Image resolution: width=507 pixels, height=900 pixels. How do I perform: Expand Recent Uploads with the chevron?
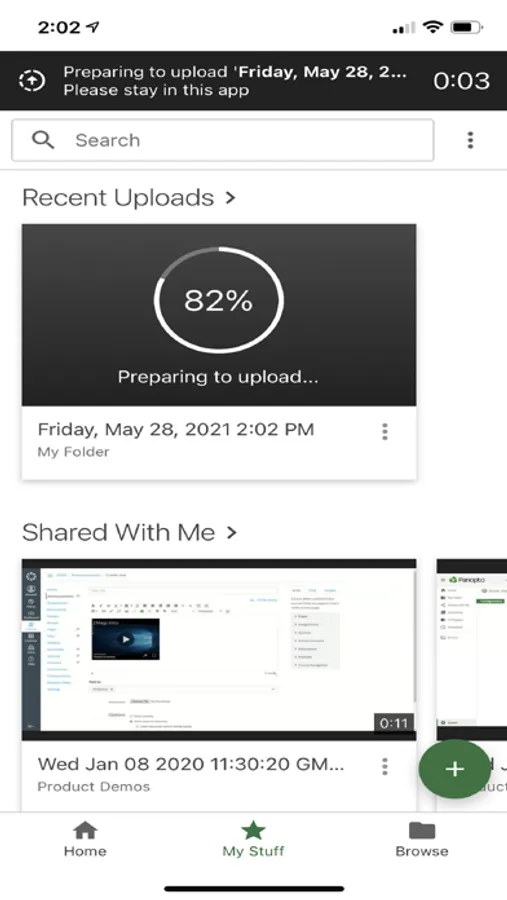coord(230,198)
